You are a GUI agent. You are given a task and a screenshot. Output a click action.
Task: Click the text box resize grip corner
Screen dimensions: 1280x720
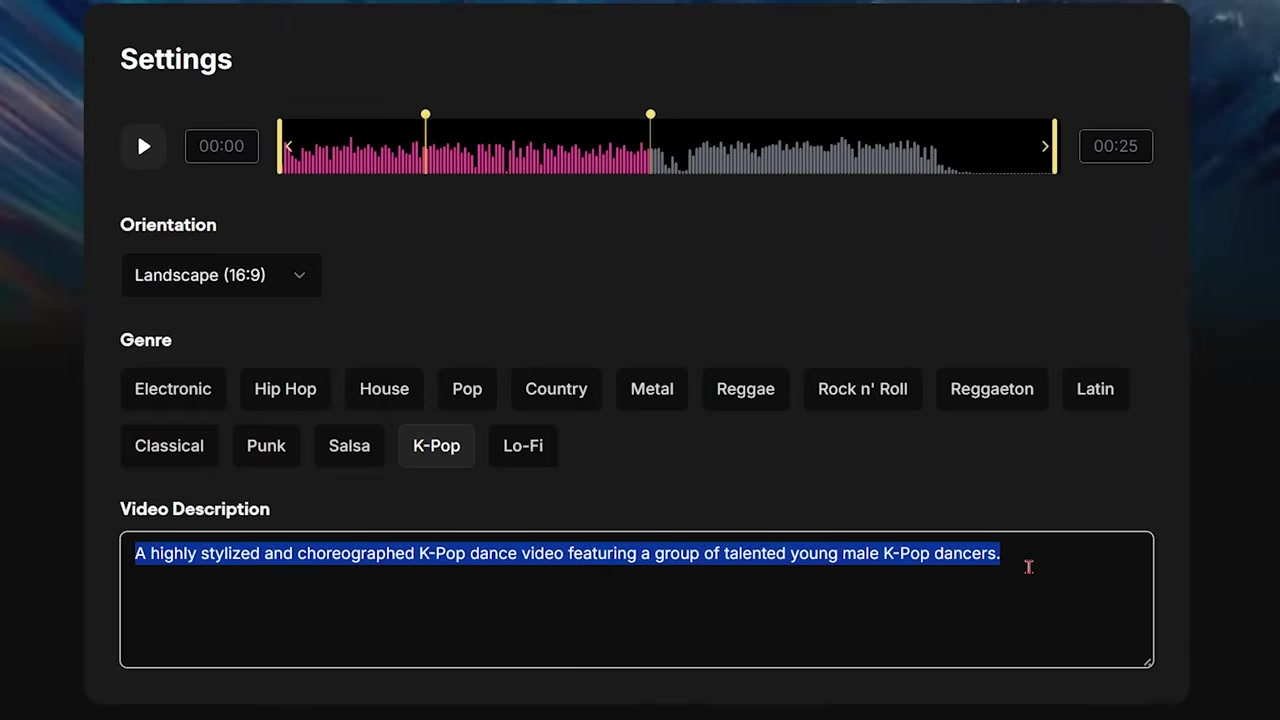(1147, 660)
